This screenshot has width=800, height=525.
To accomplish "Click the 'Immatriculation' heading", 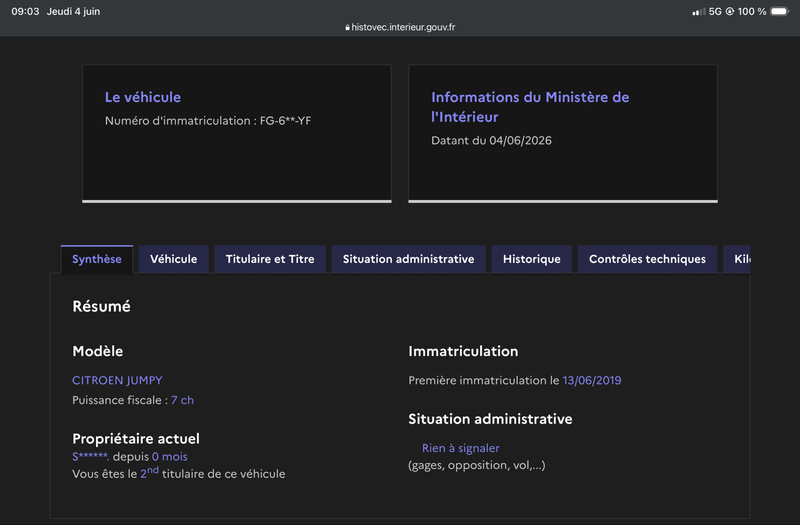I will point(463,351).
